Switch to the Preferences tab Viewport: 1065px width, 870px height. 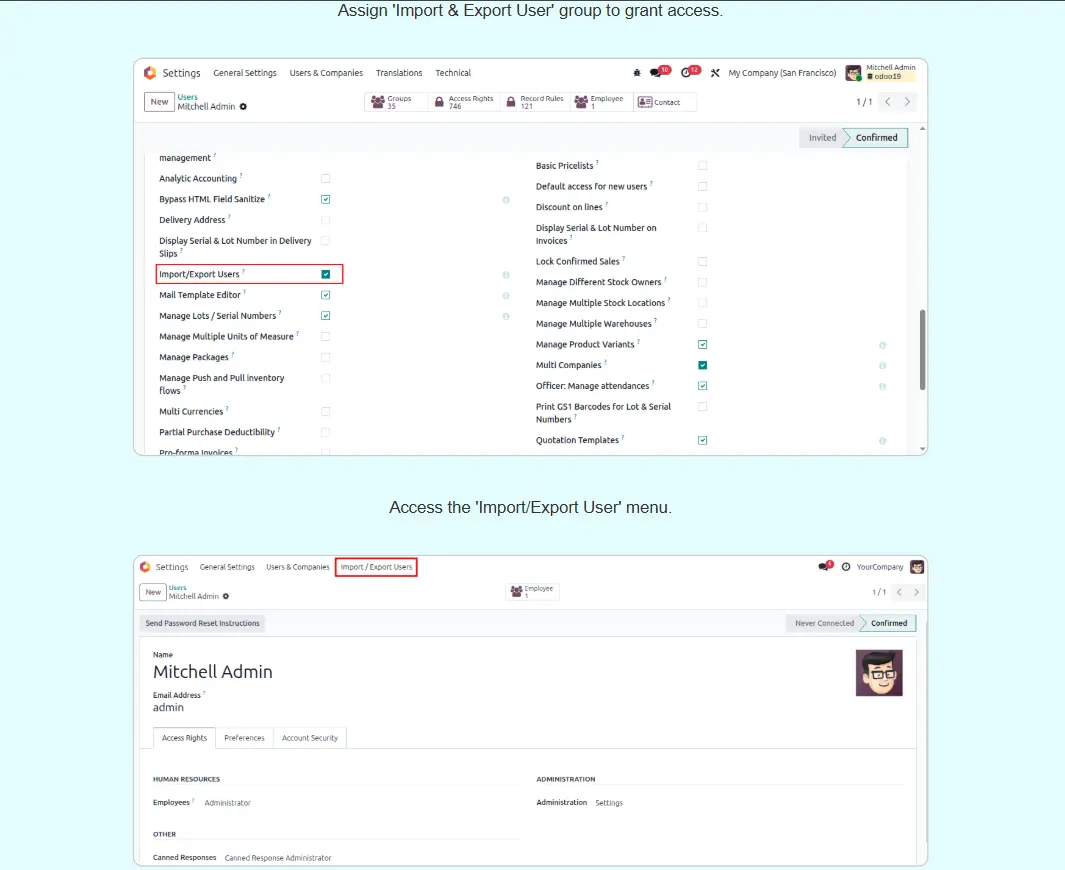(x=244, y=738)
